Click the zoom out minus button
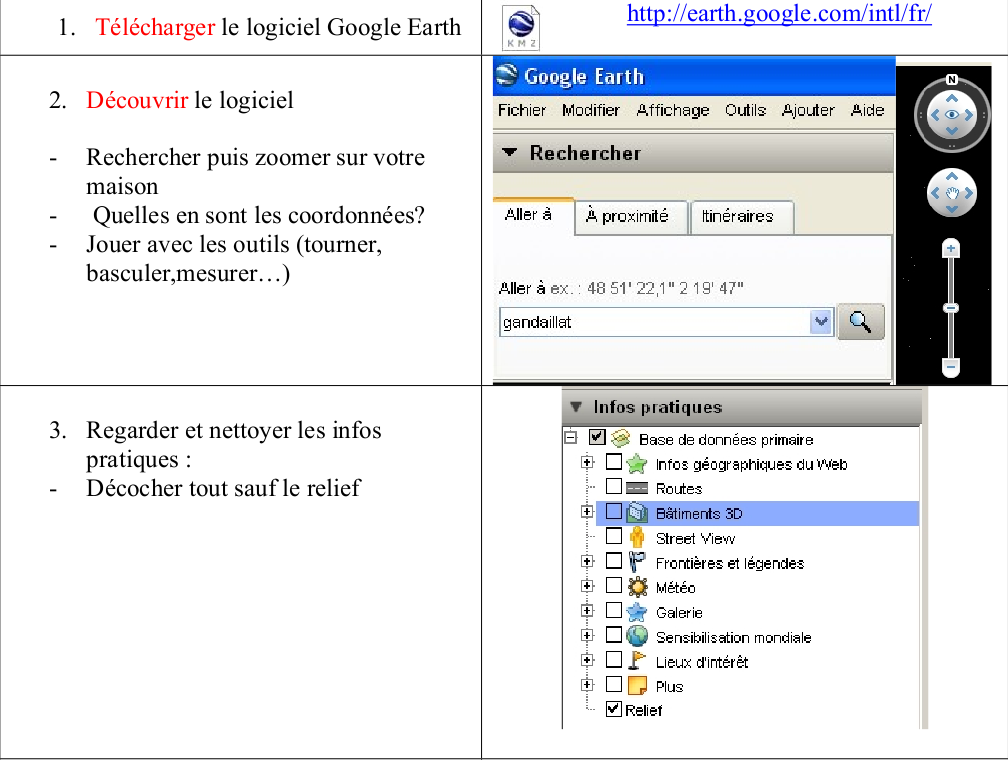The height and width of the screenshot is (760, 1008). tap(951, 366)
